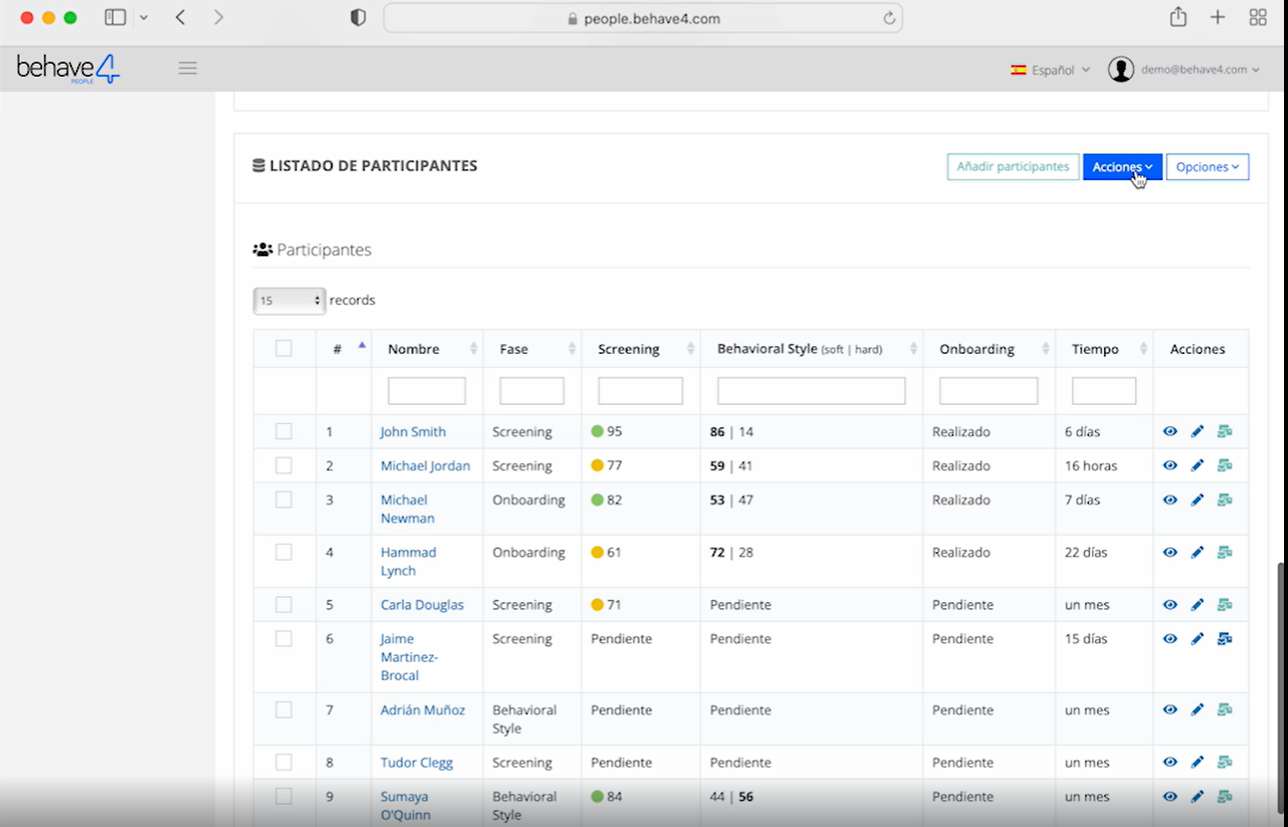Sort table by Behavioral Style column
Screen dimensions: 1288x827
point(812,349)
